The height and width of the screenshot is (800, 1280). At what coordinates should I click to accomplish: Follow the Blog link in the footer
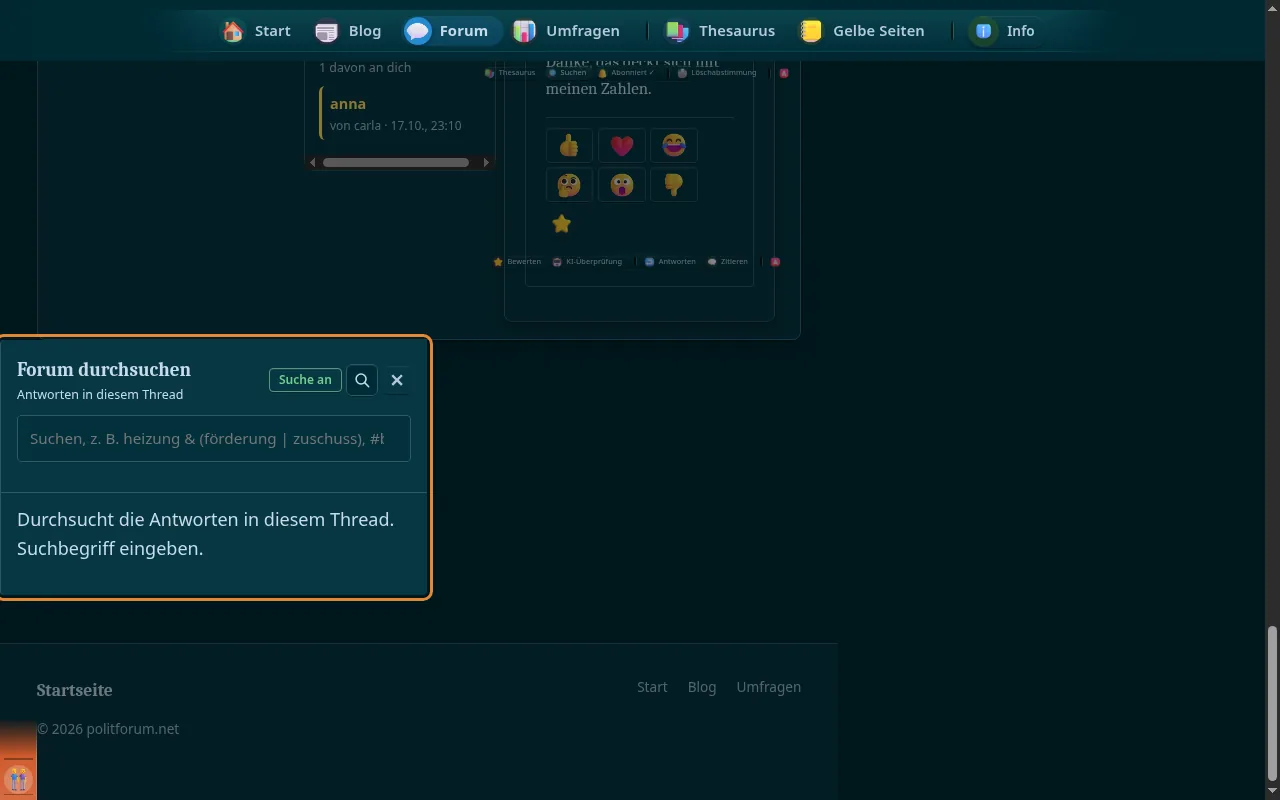702,687
